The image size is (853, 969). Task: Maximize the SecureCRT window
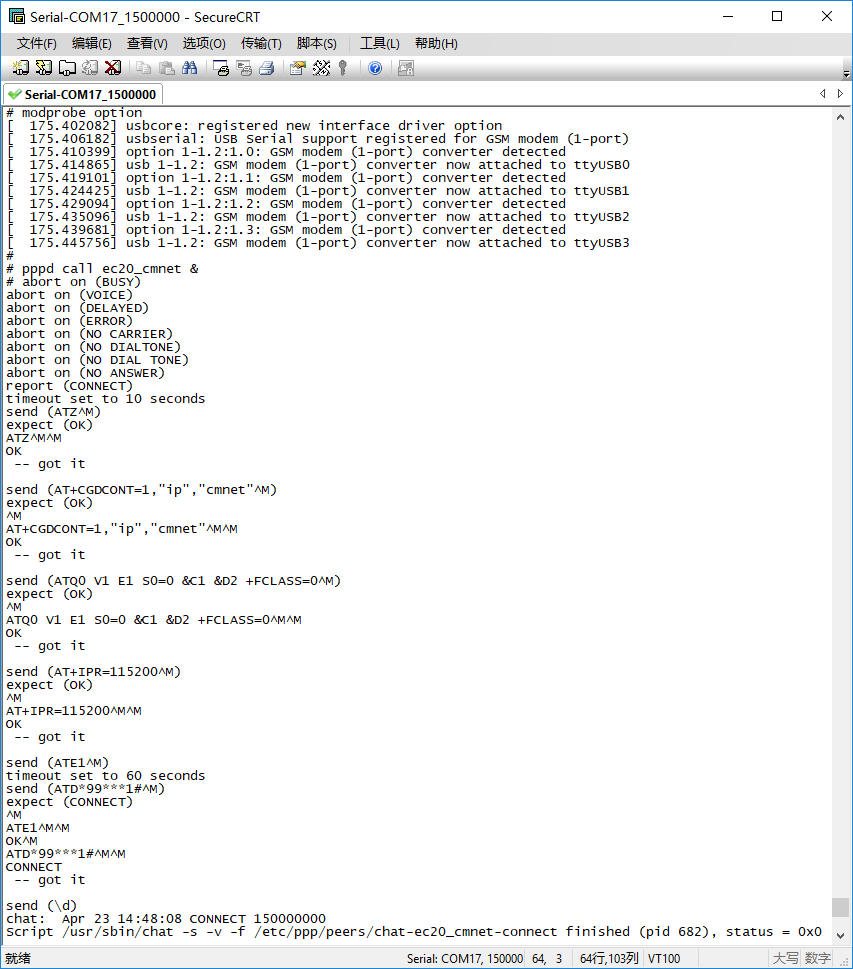[x=777, y=16]
